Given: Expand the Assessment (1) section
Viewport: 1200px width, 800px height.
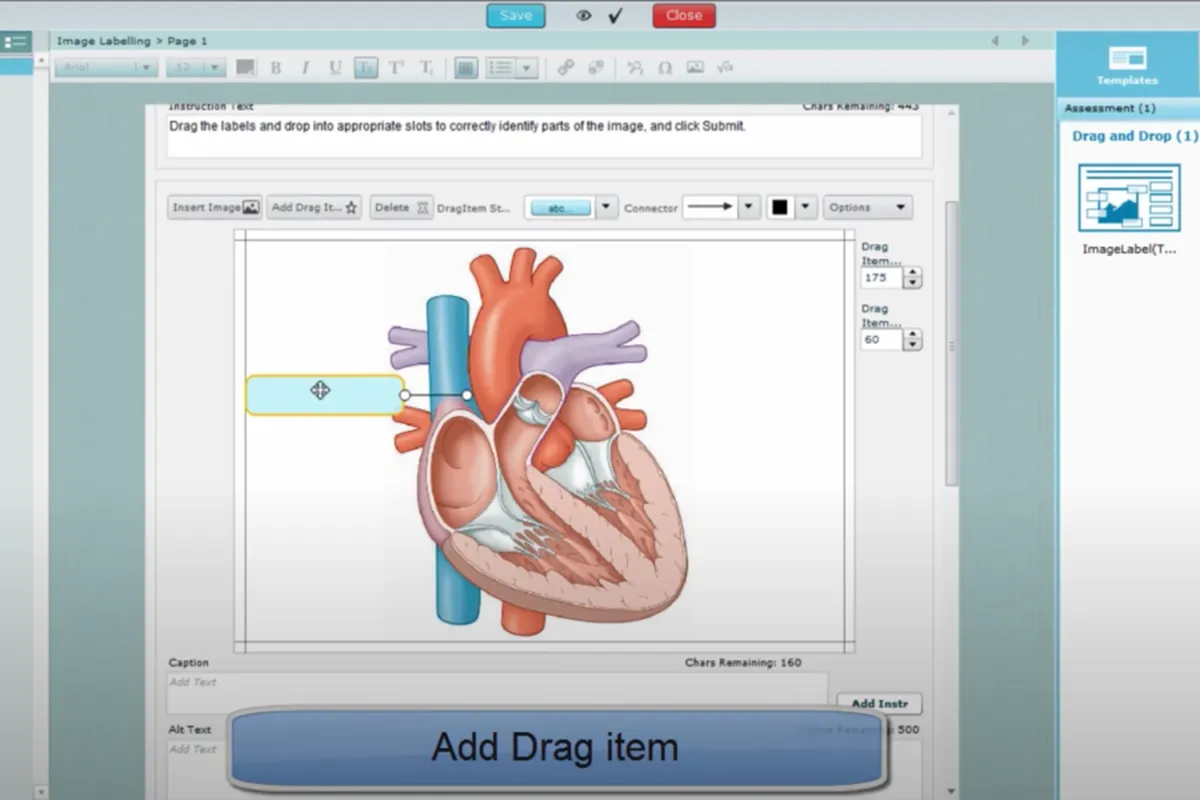Looking at the screenshot, I should (x=1128, y=108).
